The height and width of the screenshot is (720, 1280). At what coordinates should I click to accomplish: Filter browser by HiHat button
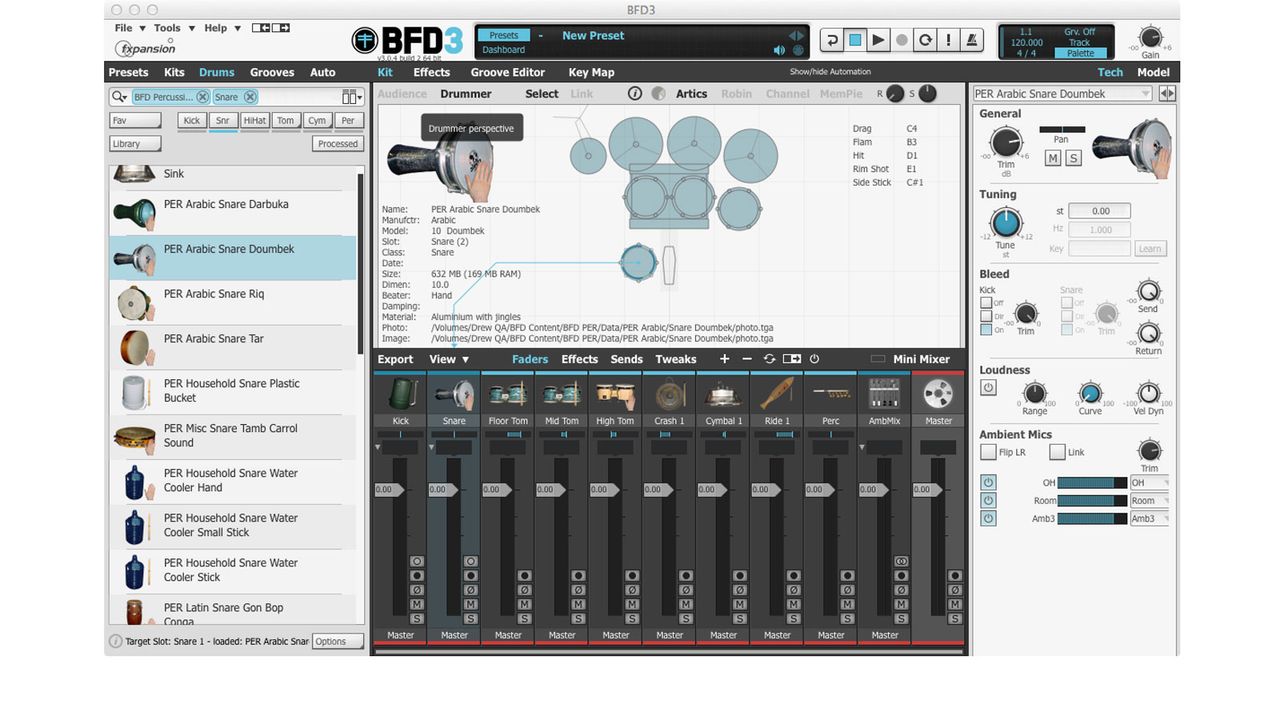pyautogui.click(x=254, y=121)
